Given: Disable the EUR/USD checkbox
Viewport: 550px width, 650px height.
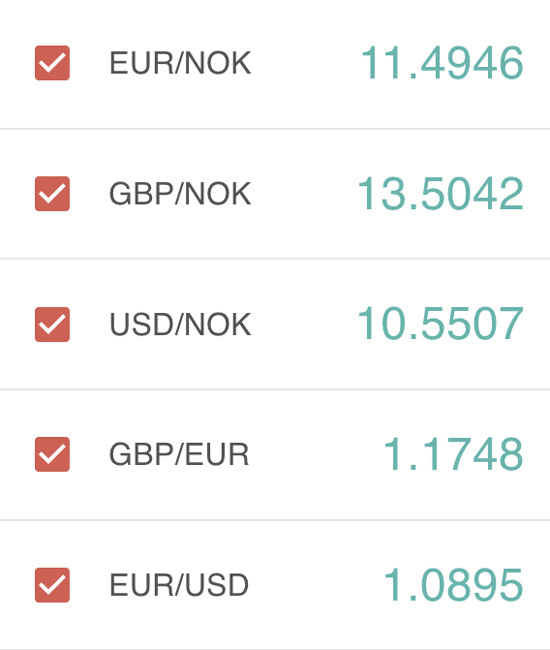Looking at the screenshot, I should pyautogui.click(x=52, y=585).
